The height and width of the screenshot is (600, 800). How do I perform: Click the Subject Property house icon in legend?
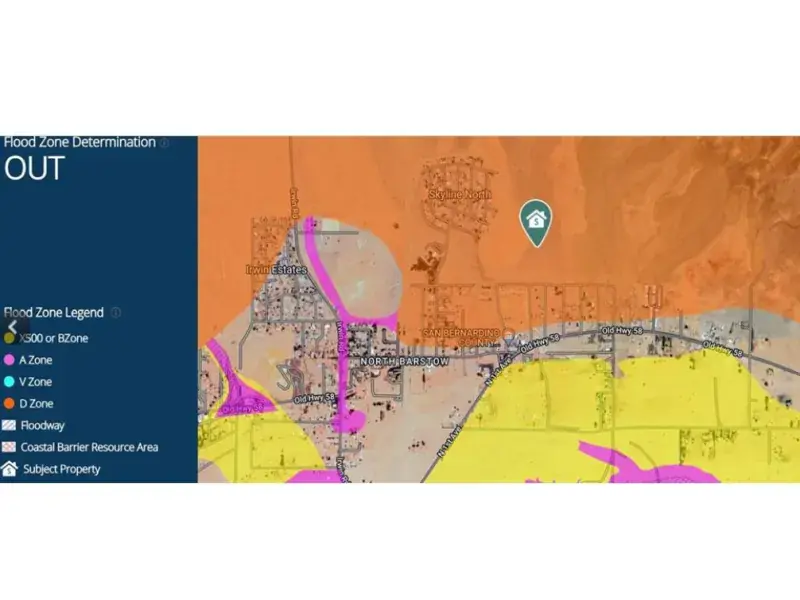[10, 469]
